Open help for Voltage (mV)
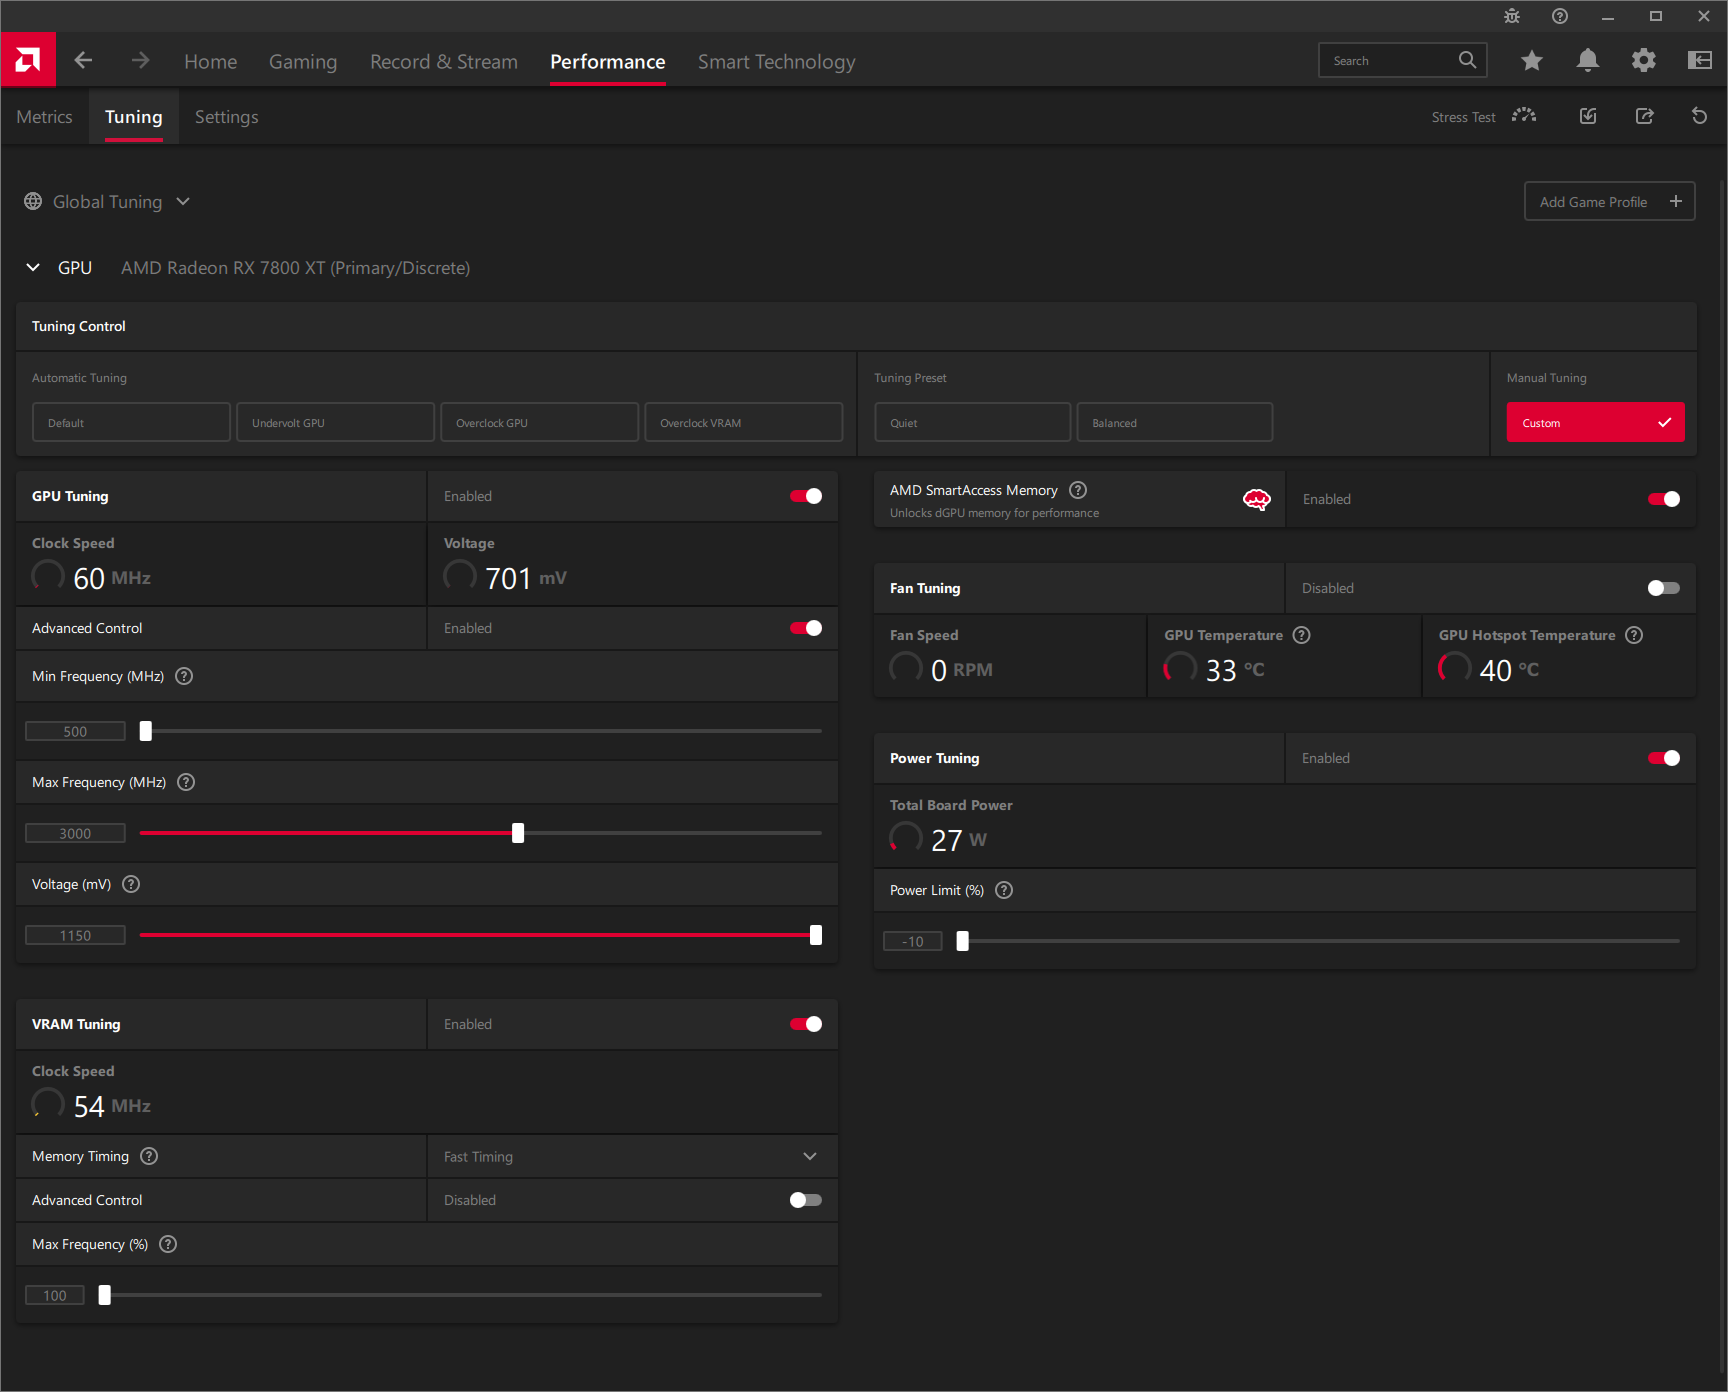 click(x=131, y=884)
